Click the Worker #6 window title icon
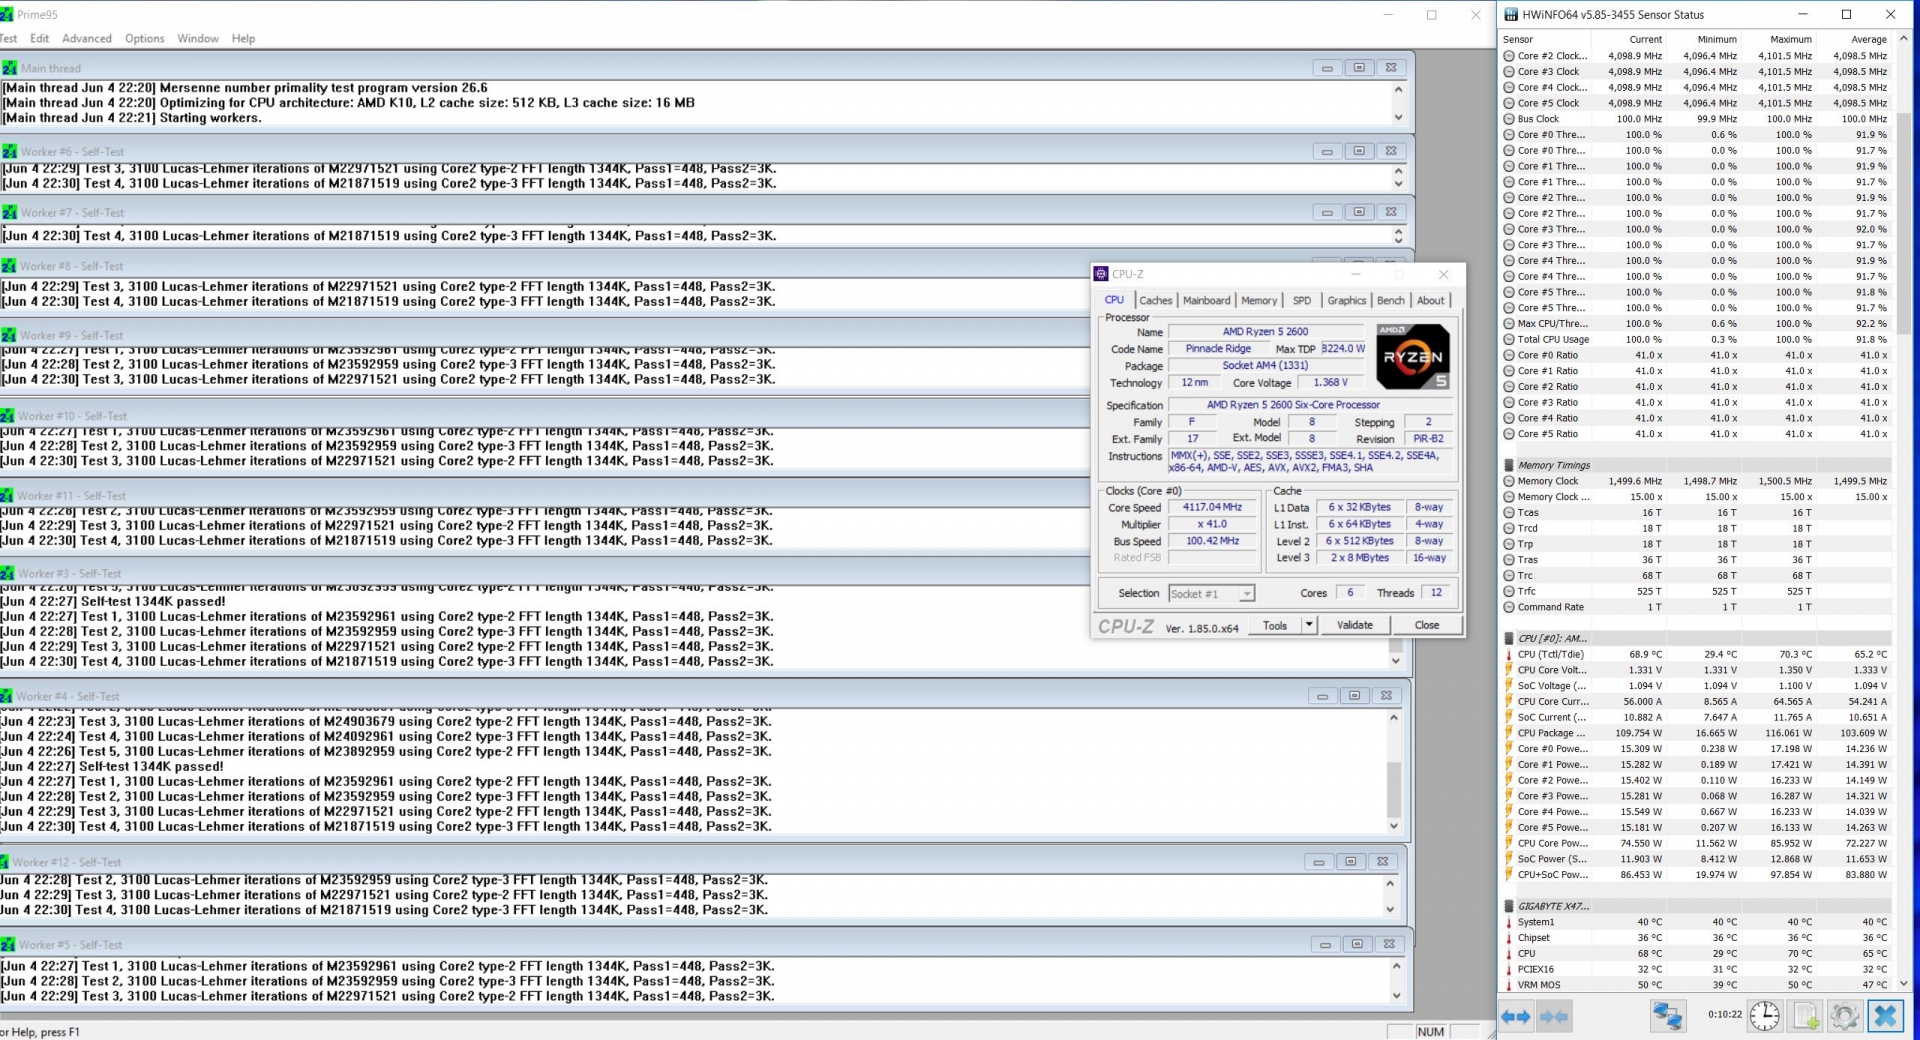This screenshot has width=1920, height=1040. [9, 151]
